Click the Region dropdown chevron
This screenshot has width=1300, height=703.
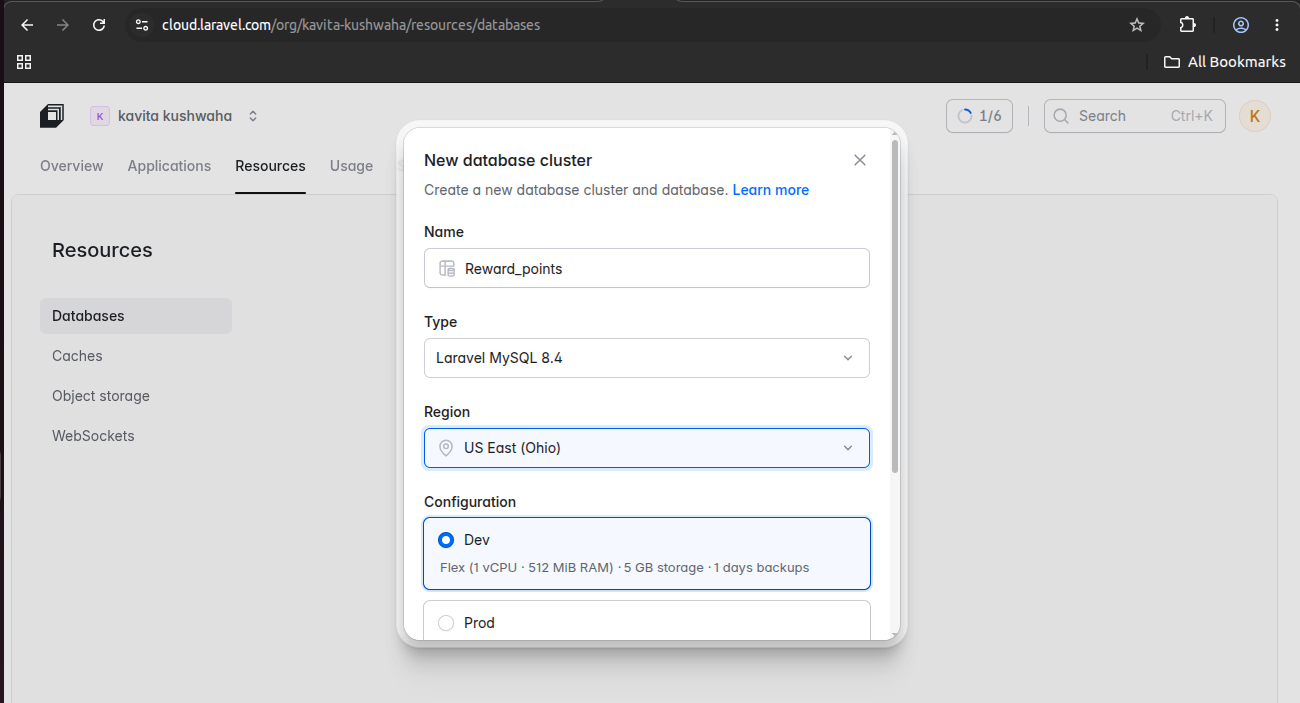pyautogui.click(x=848, y=448)
